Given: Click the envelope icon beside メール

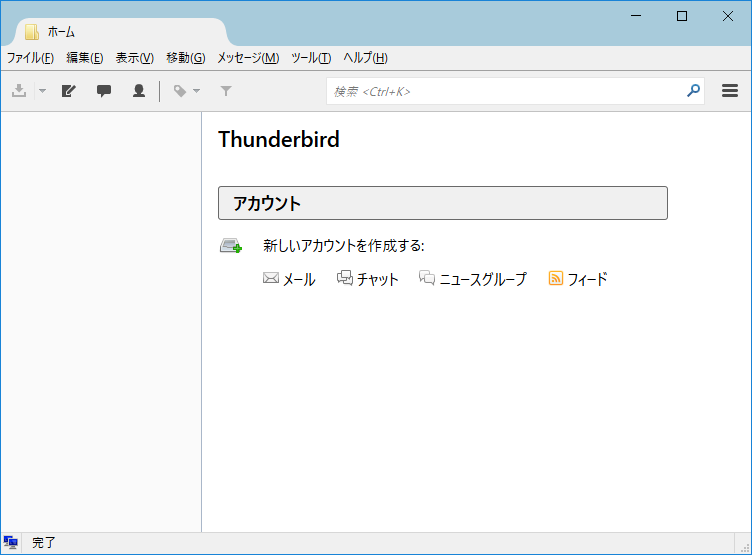Looking at the screenshot, I should (x=271, y=278).
